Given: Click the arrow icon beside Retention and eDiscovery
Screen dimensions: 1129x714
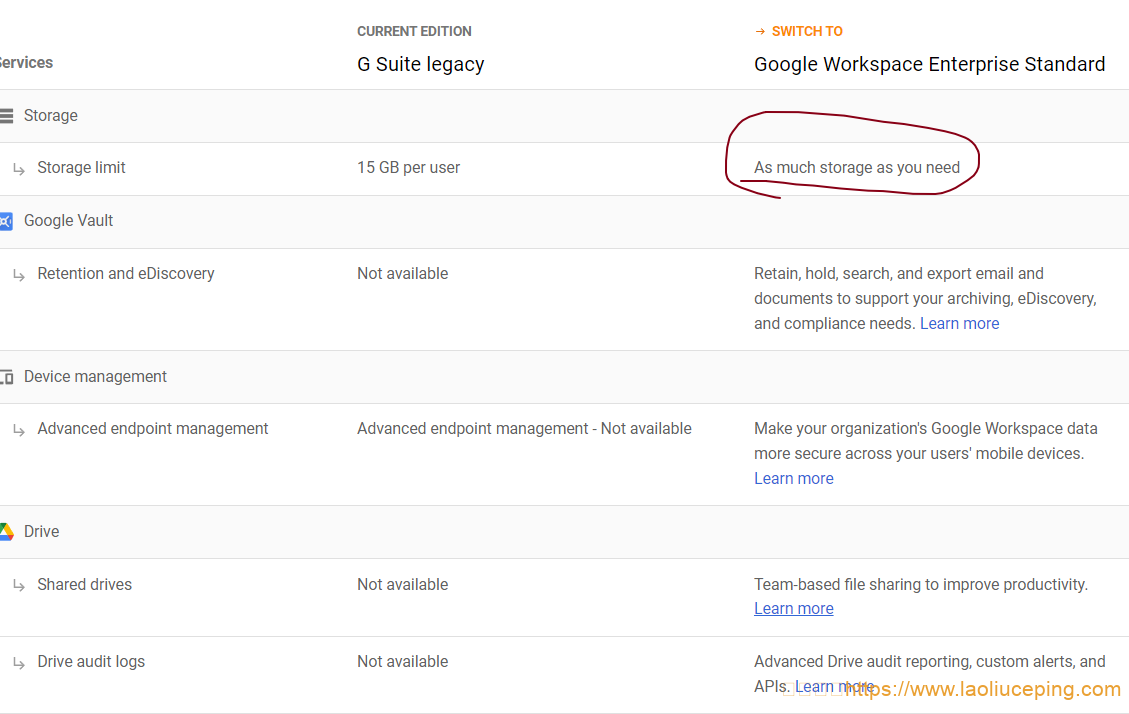Looking at the screenshot, I should click(x=19, y=274).
